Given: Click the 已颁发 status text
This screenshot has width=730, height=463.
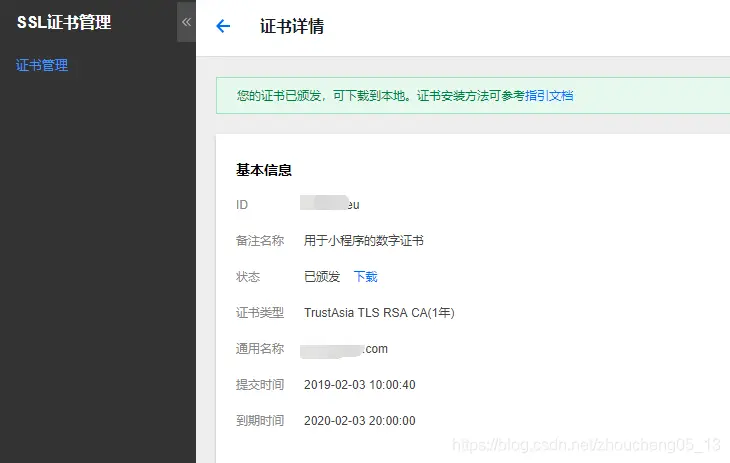Looking at the screenshot, I should [322, 277].
